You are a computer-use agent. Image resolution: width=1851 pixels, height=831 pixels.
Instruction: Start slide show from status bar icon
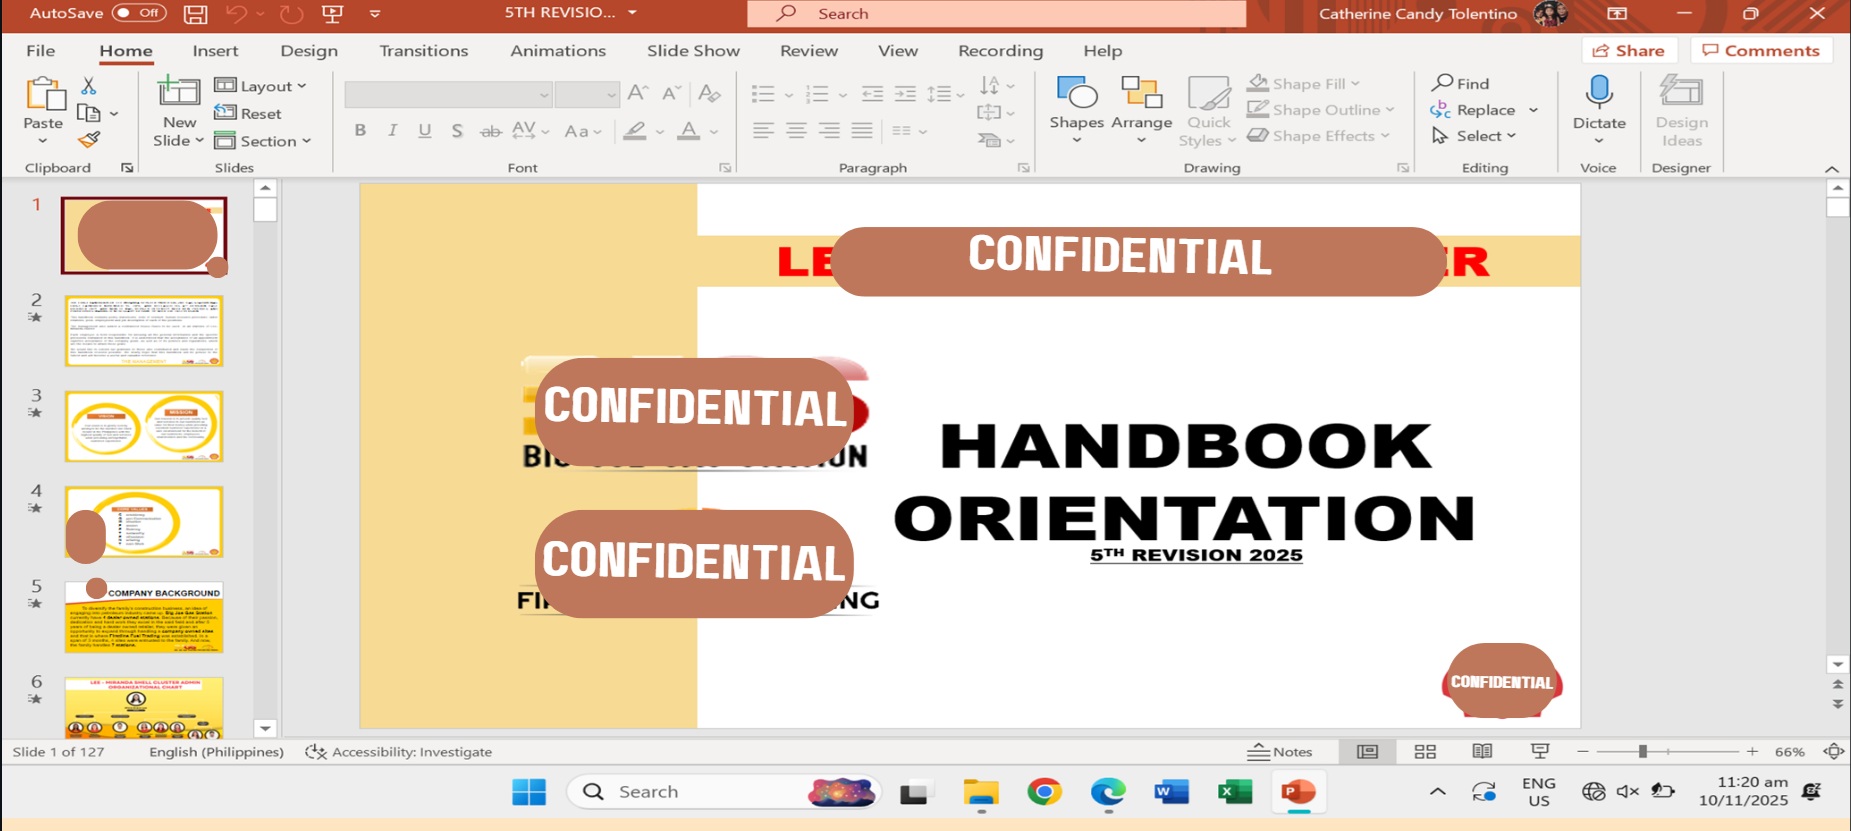click(x=1540, y=752)
